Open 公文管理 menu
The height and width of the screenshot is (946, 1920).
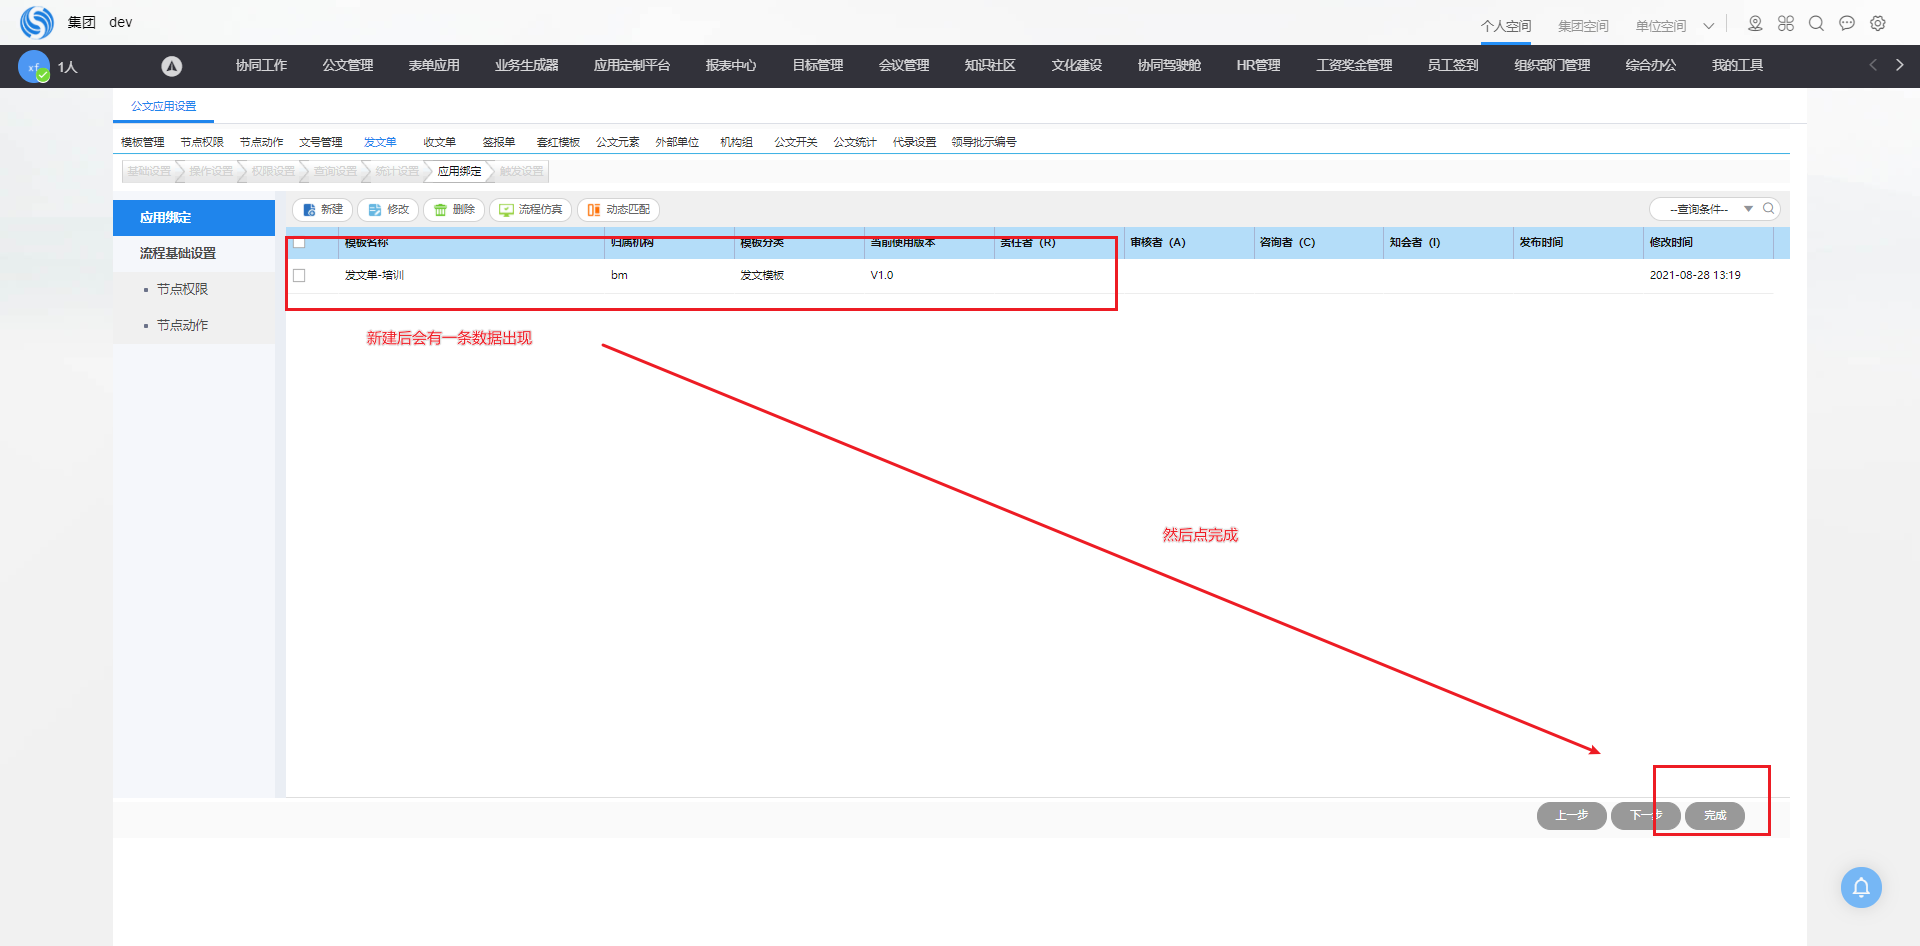[x=348, y=66]
